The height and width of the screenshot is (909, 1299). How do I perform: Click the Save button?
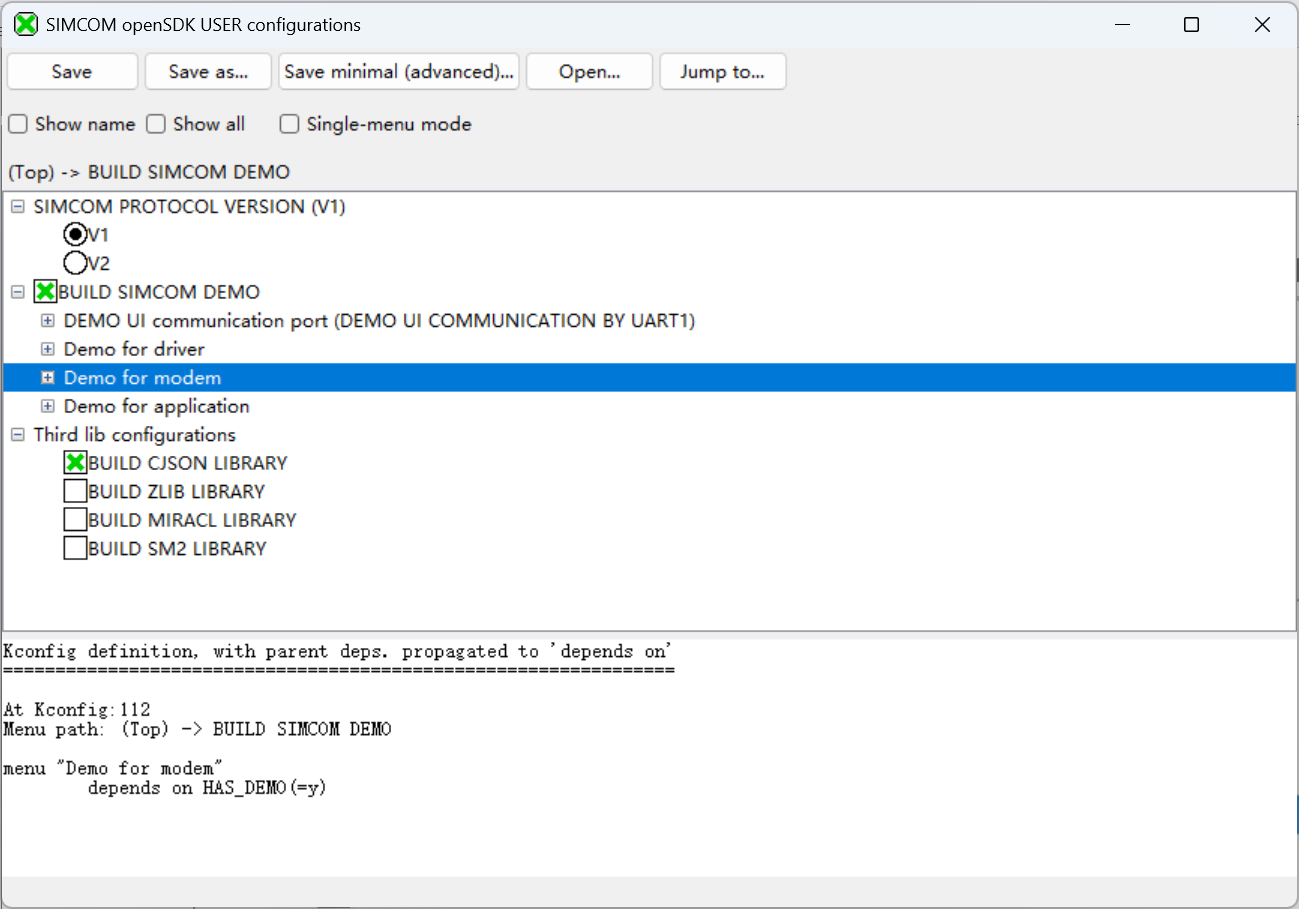click(72, 72)
